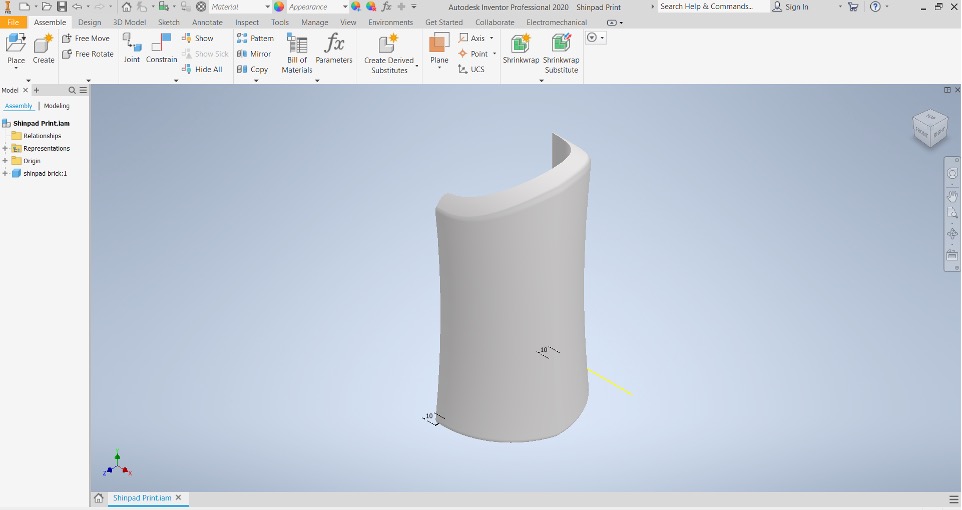Click Shrinkwrap Substitute
Viewport: 962px width, 510px height.
pos(561,53)
